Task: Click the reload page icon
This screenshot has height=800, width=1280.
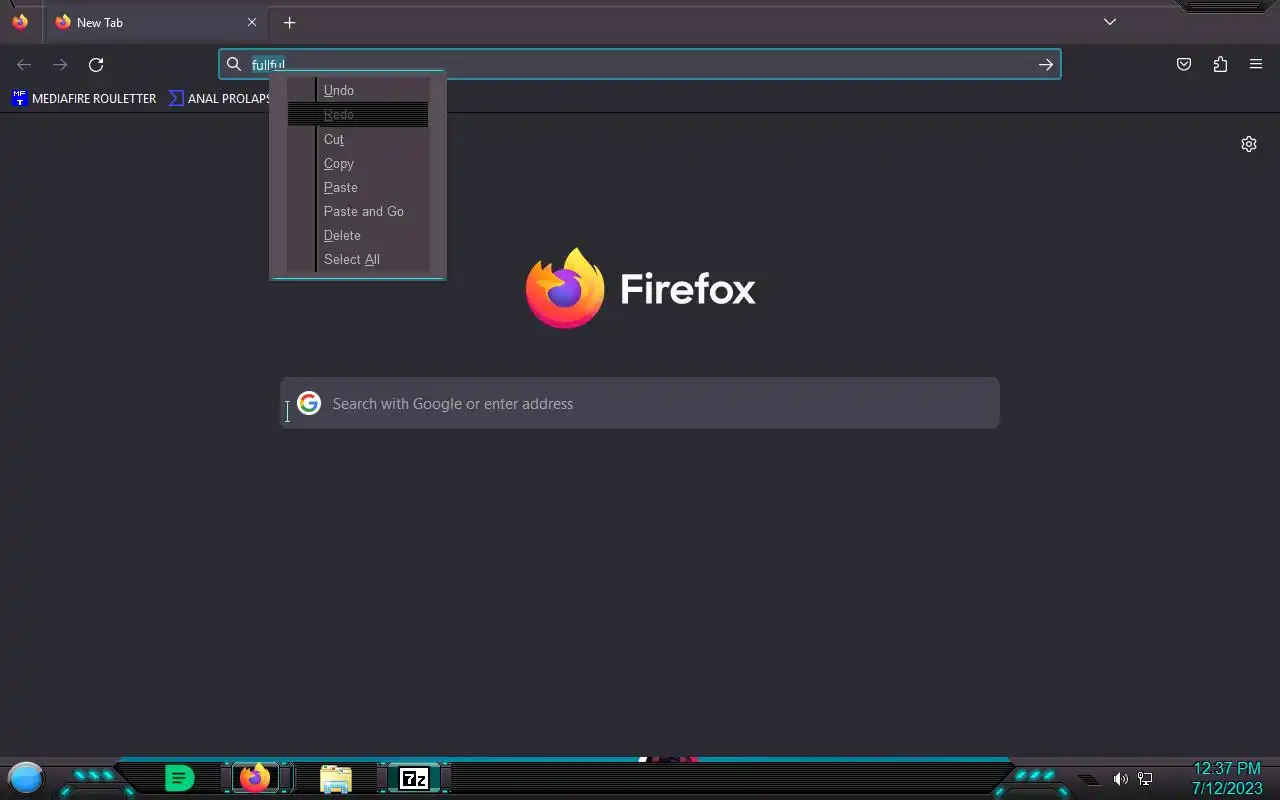Action: (96, 65)
